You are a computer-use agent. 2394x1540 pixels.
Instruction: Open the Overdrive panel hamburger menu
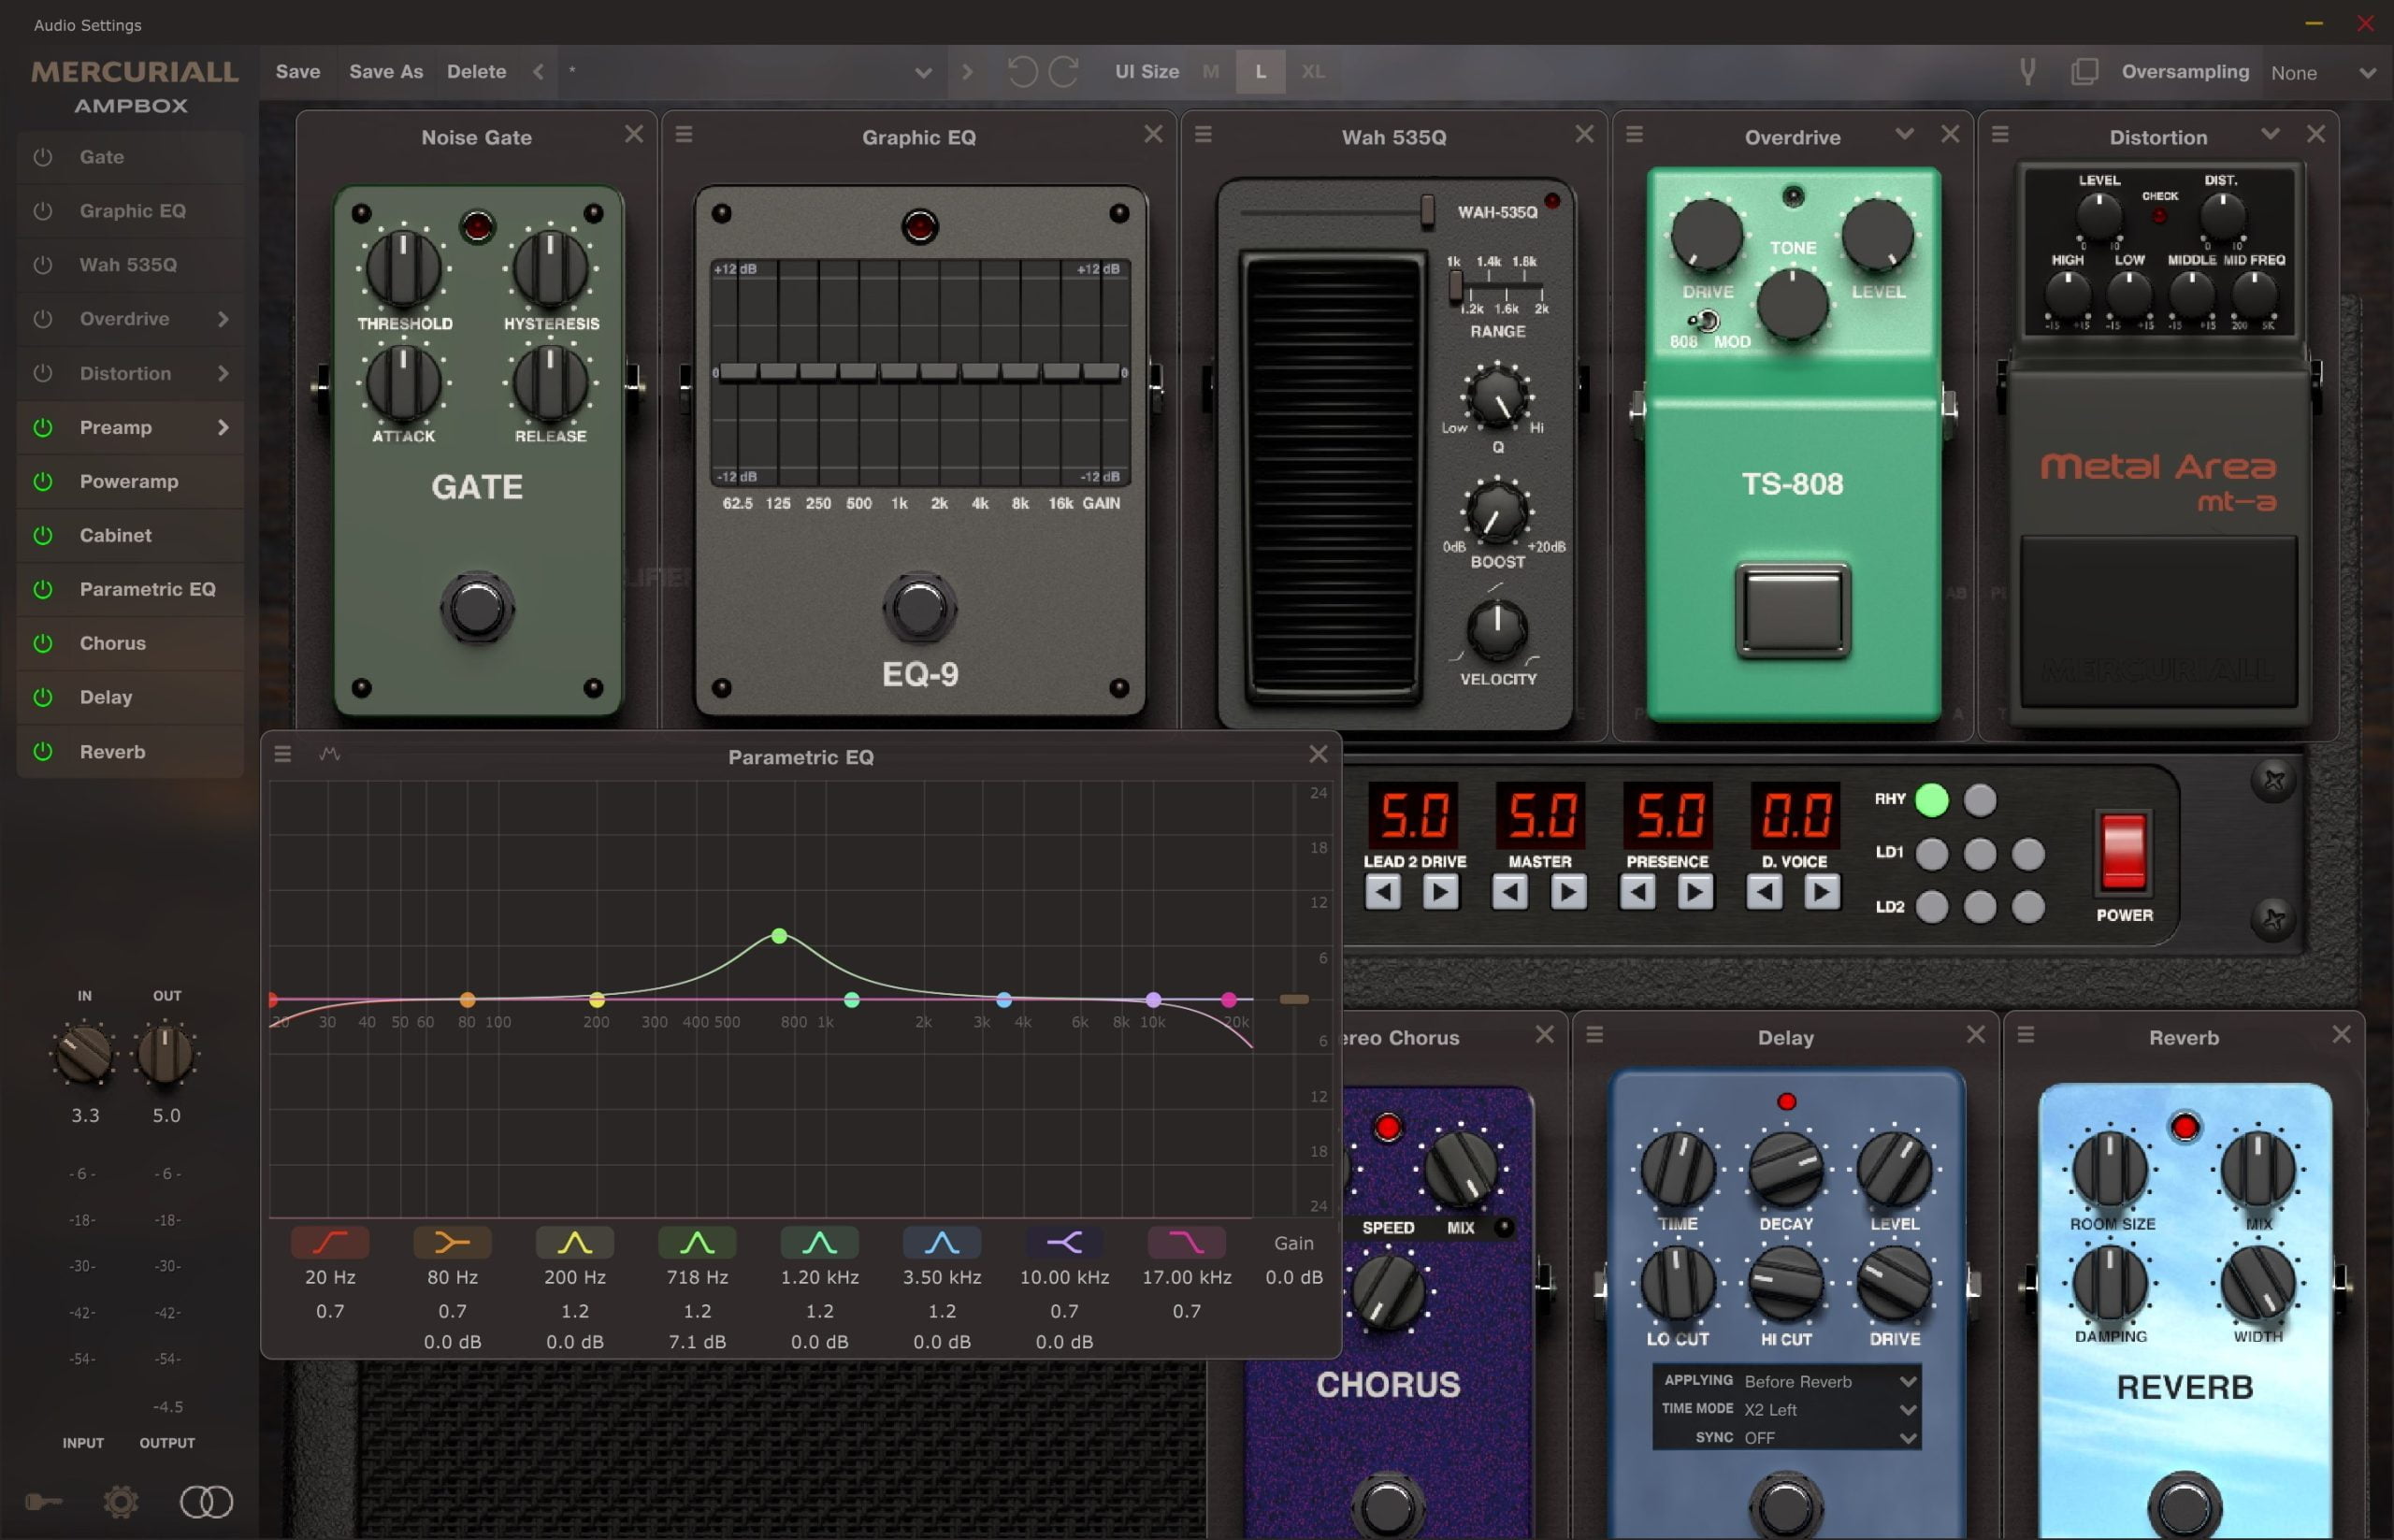(x=1635, y=134)
